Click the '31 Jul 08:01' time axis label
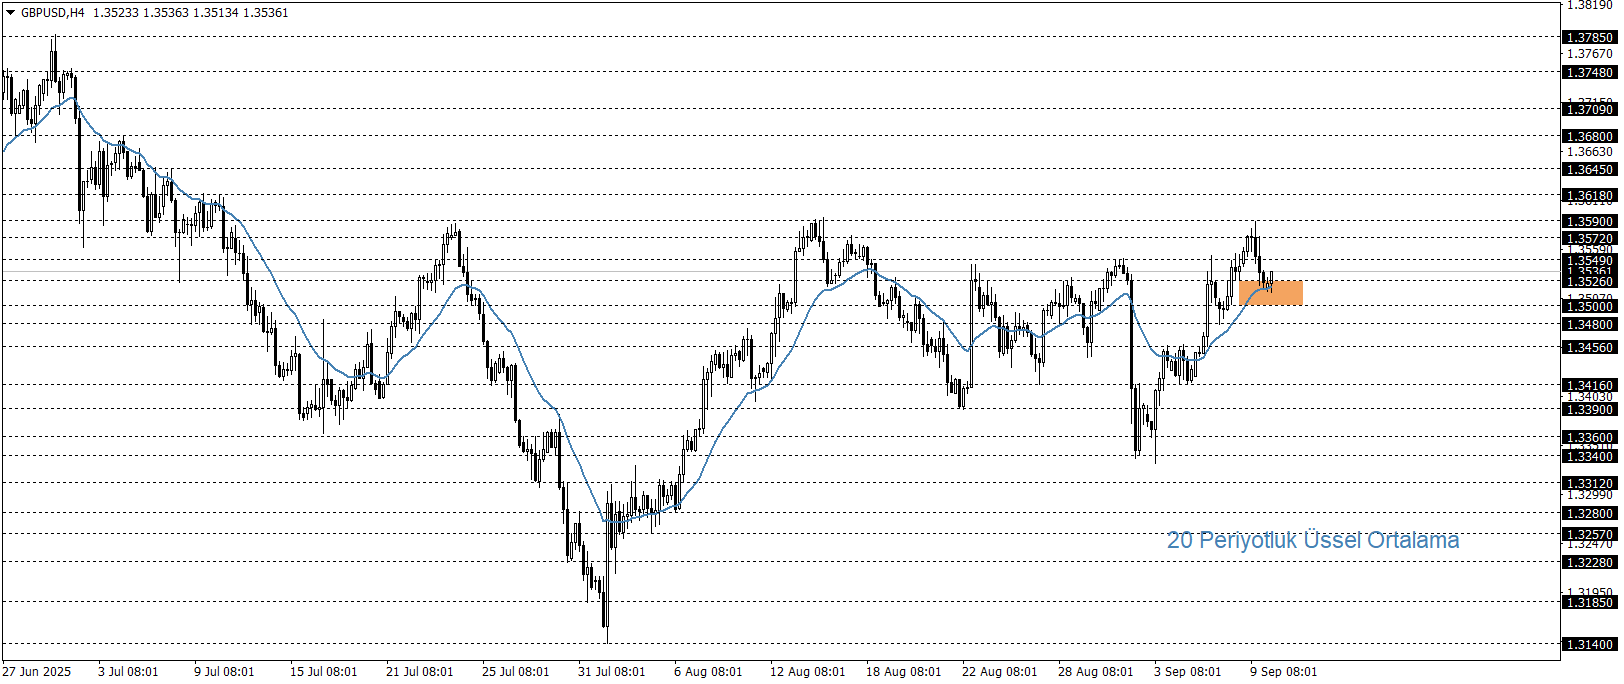Screen dimensions: 1624x684 click(611, 672)
